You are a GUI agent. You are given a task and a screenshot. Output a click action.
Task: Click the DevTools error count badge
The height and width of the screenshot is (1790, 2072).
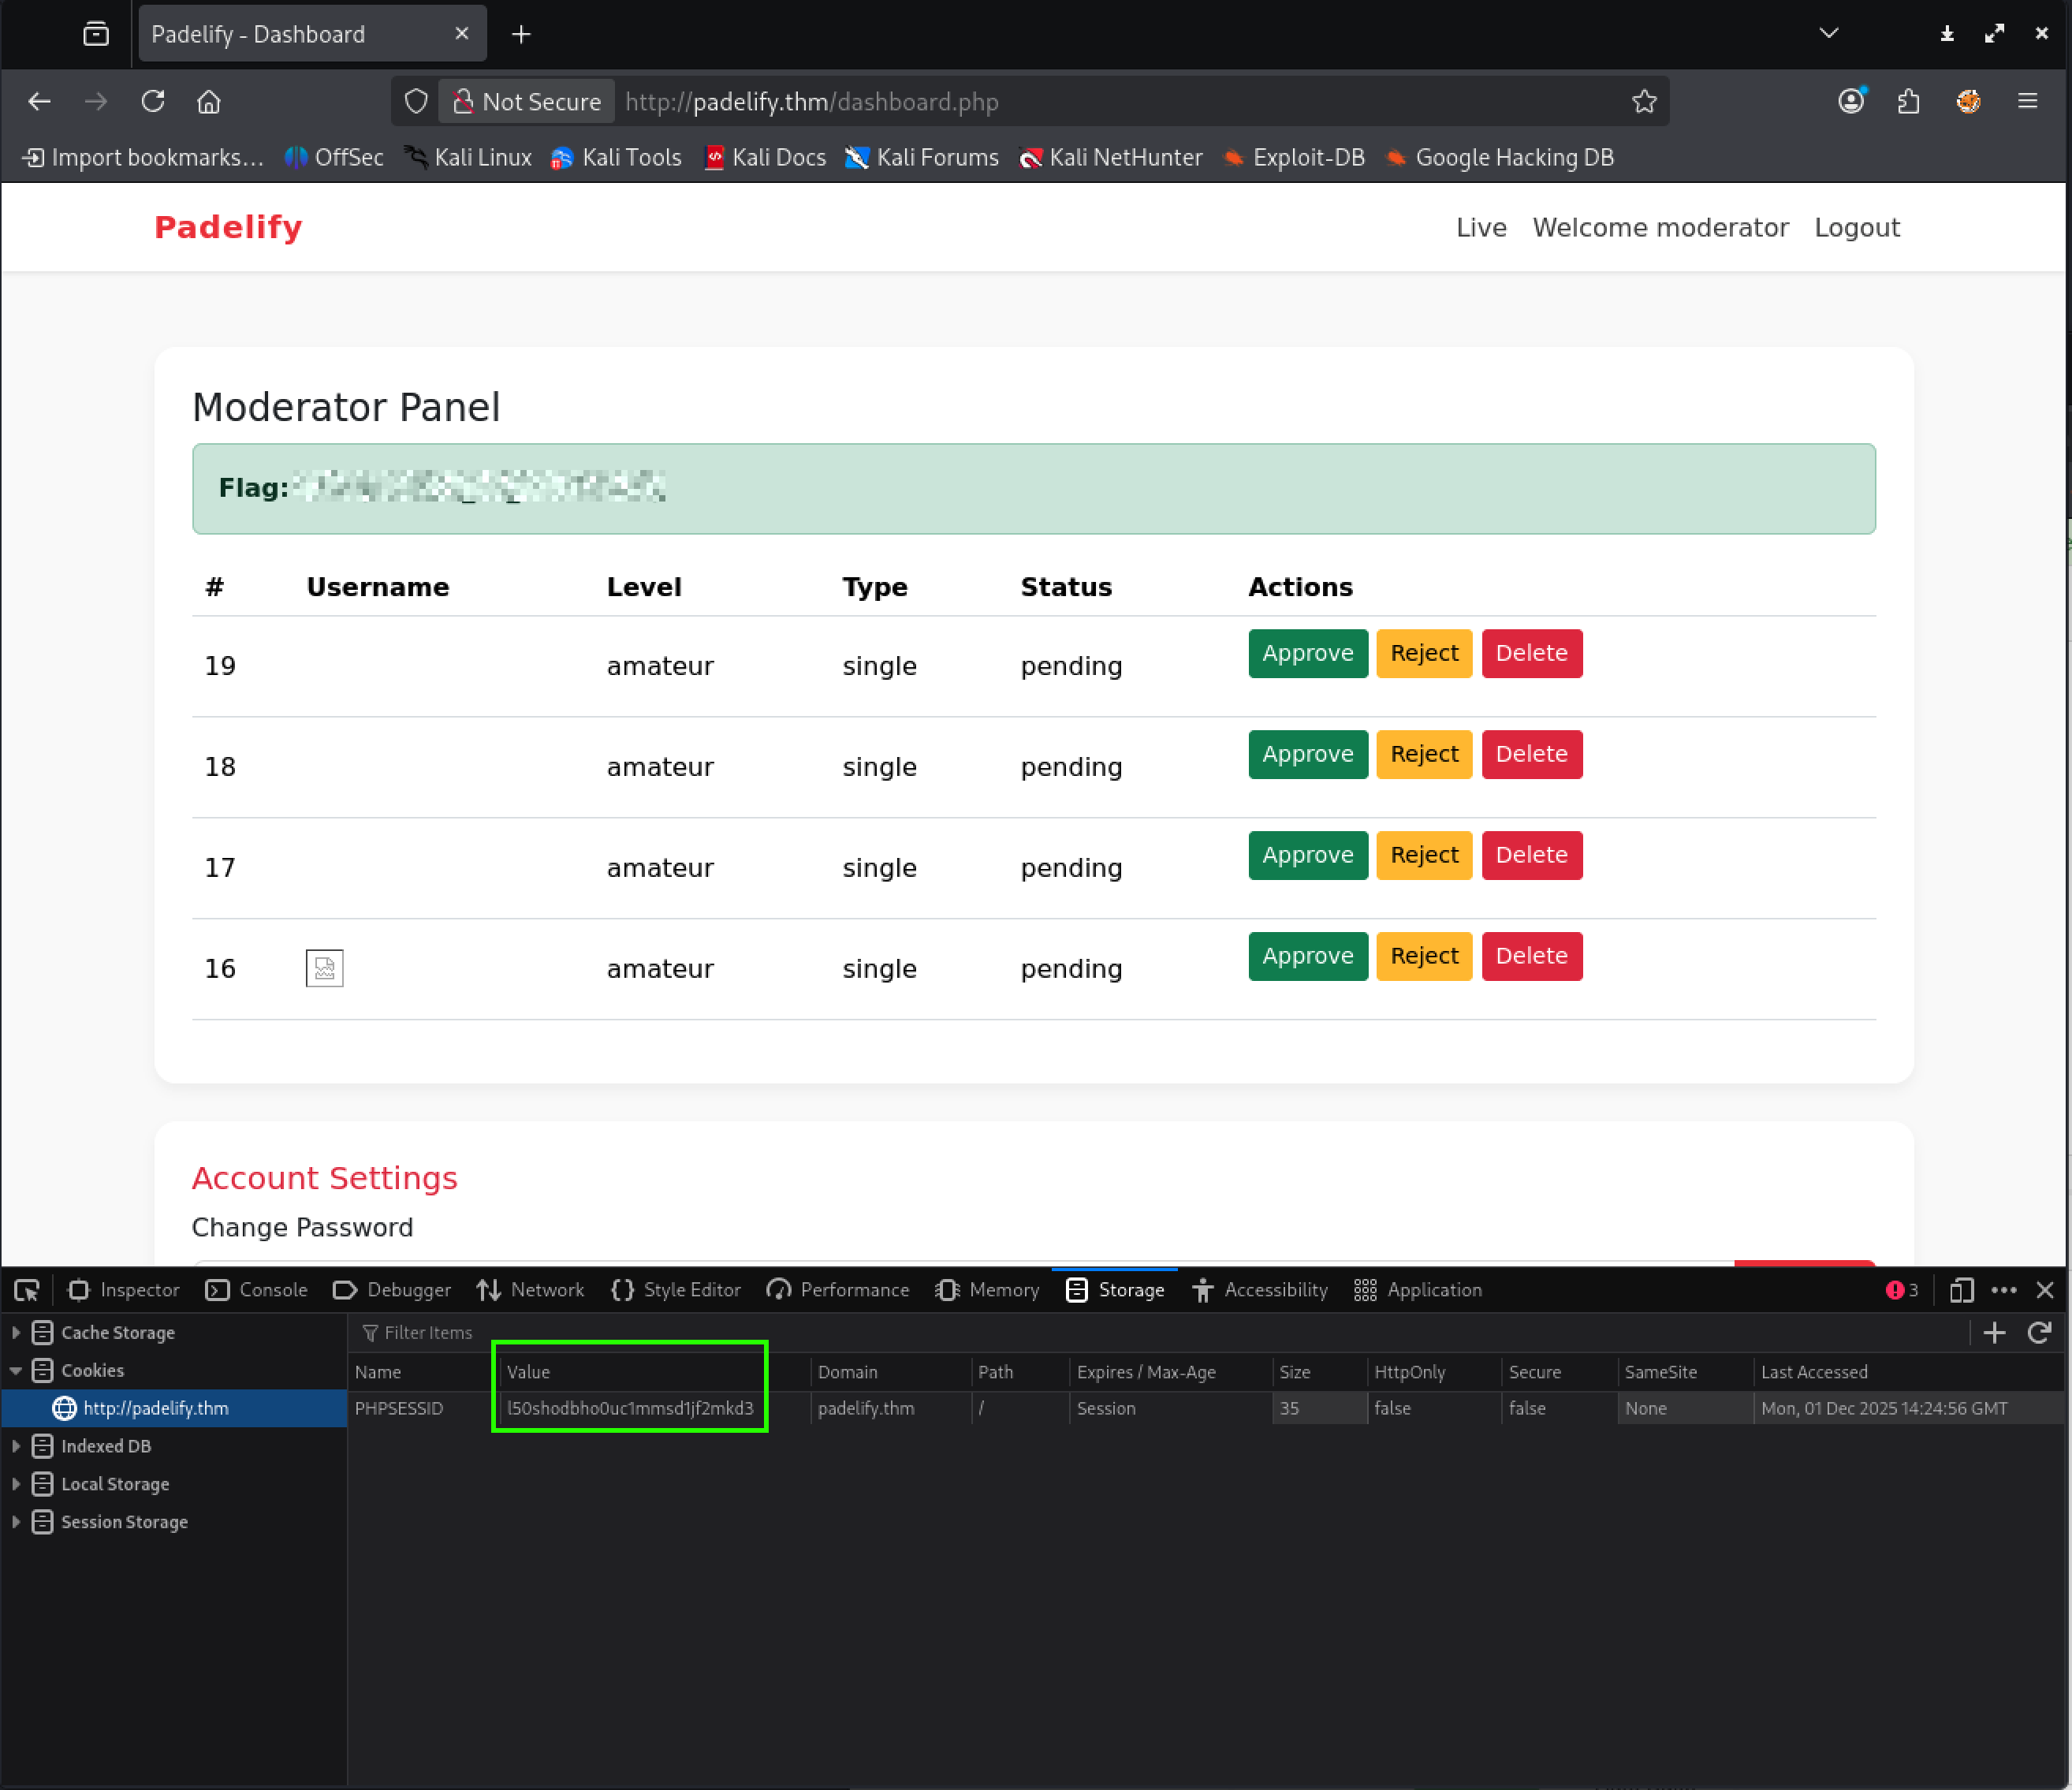tap(1901, 1290)
